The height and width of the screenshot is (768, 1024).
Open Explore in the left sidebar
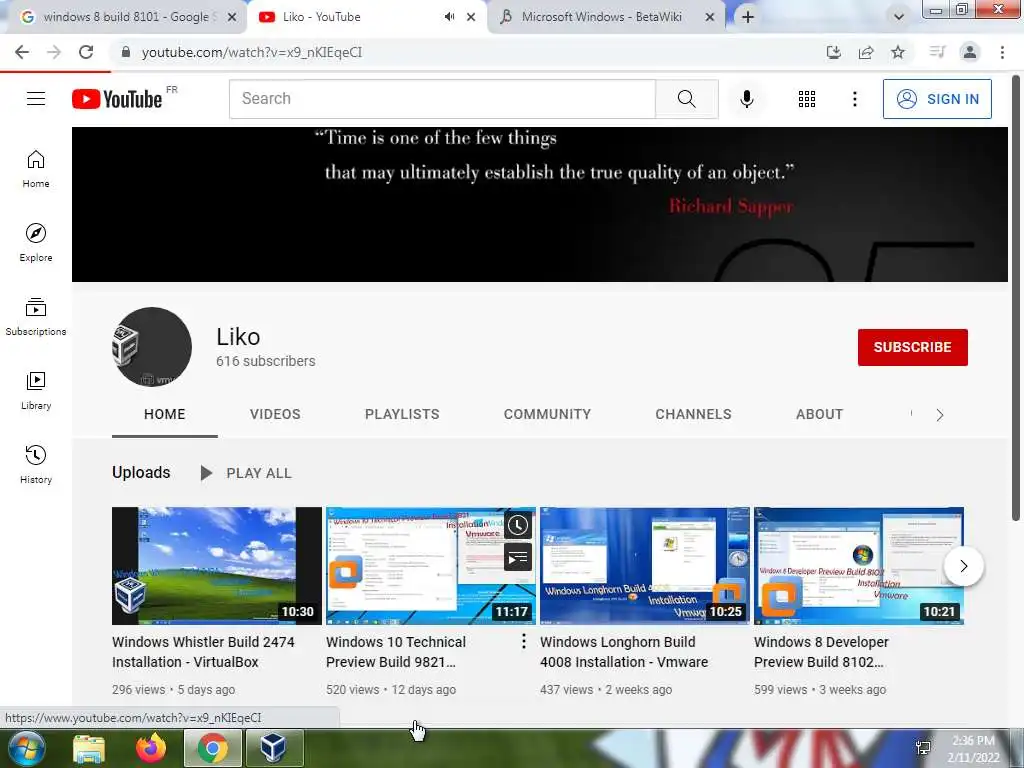point(36,242)
